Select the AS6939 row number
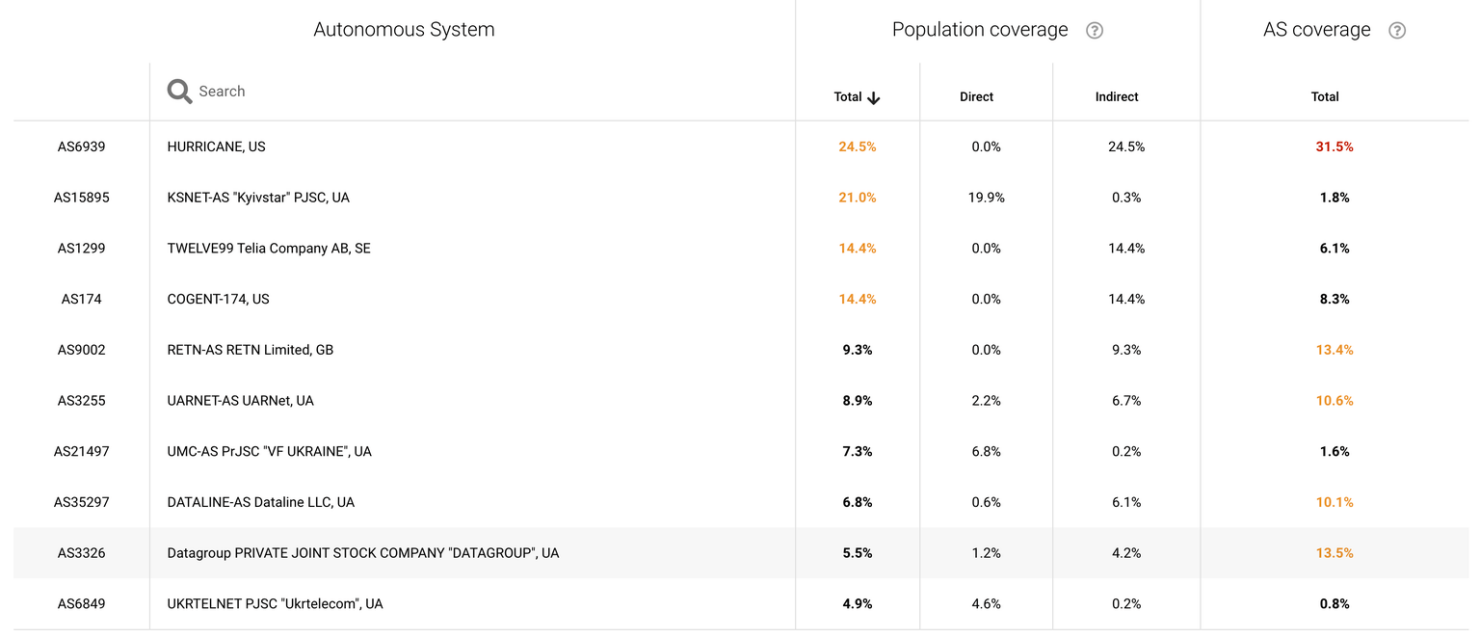 pyautogui.click(x=81, y=147)
